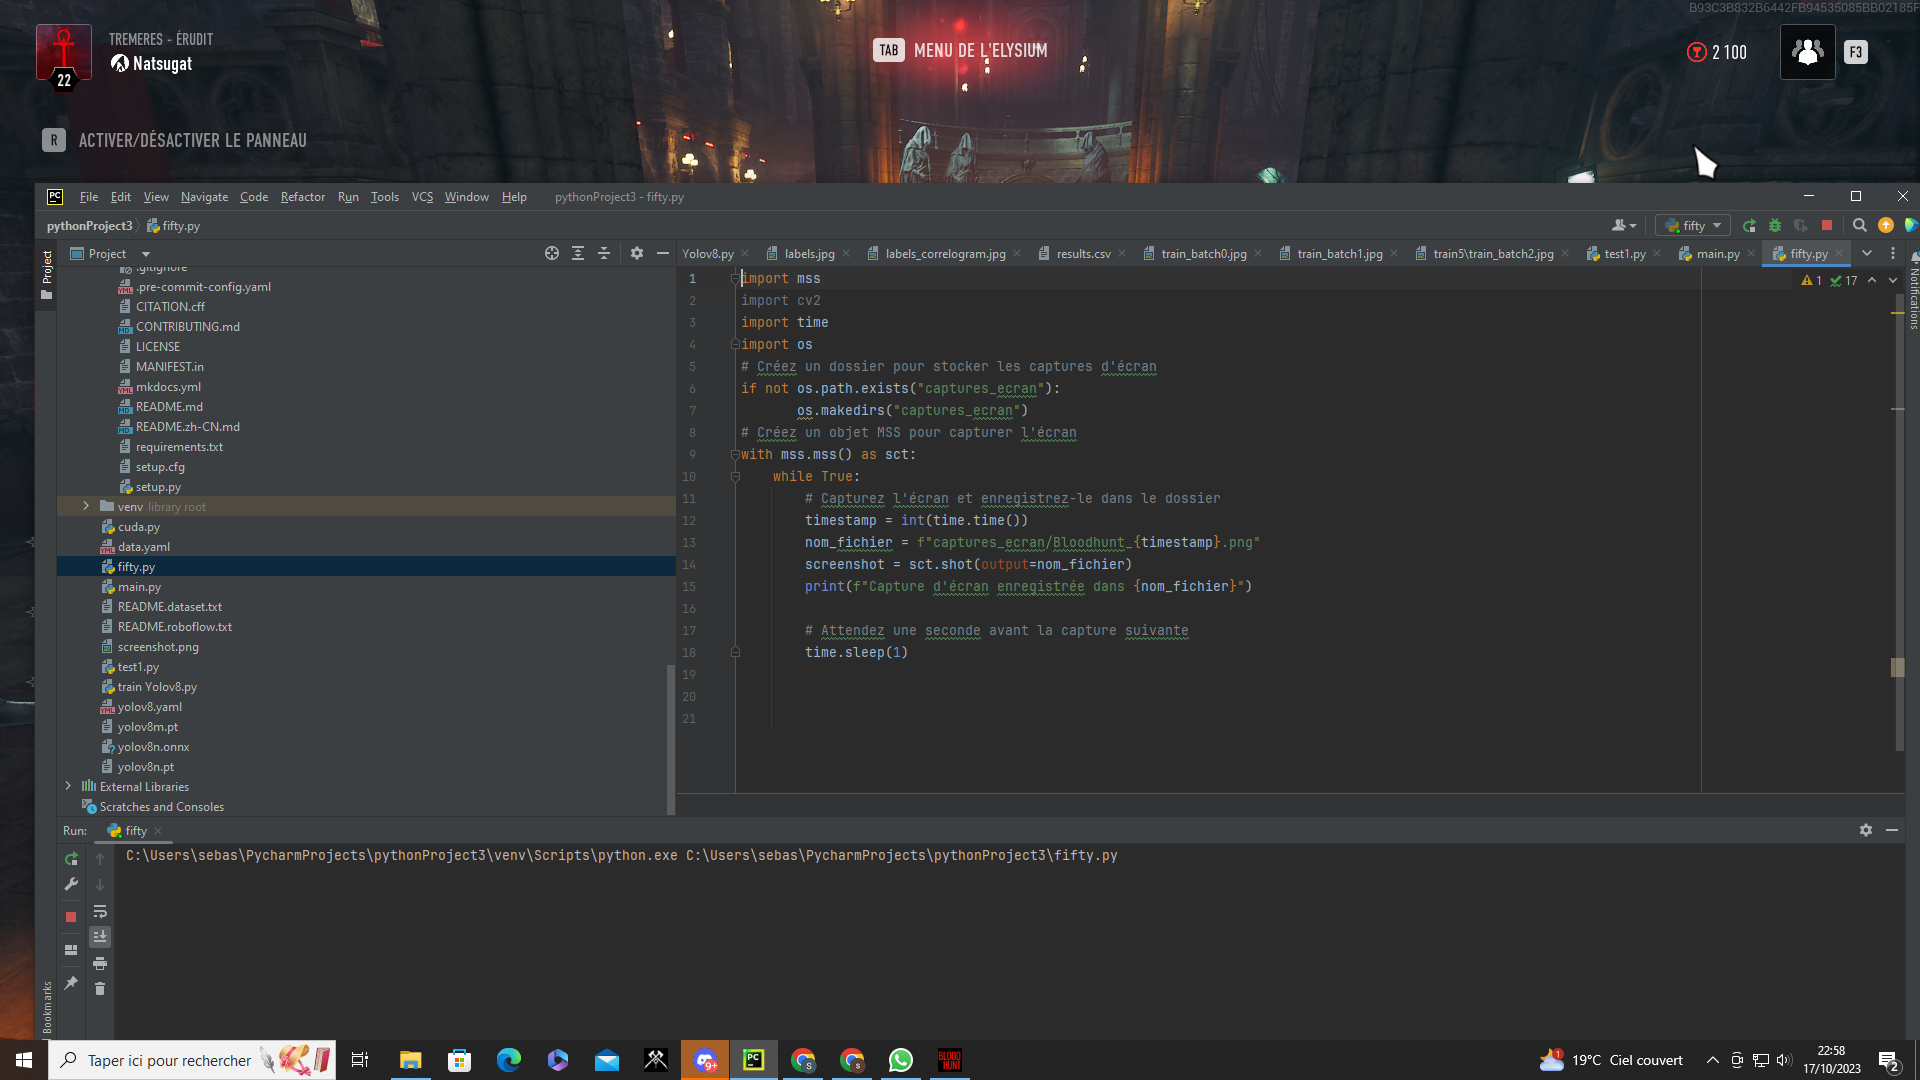Print the Run console output
The width and height of the screenshot is (1920, 1080).
pyautogui.click(x=100, y=963)
